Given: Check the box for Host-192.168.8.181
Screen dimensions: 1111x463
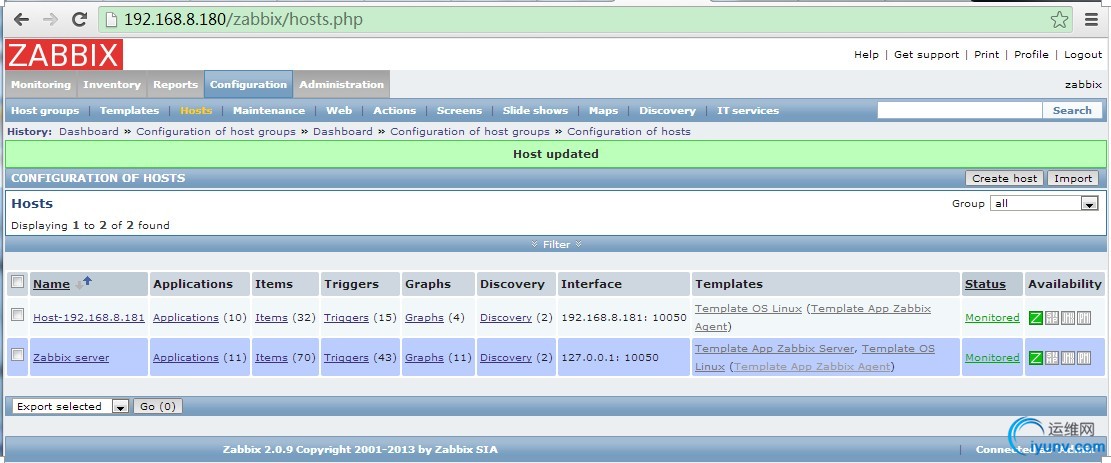Looking at the screenshot, I should click(x=18, y=314).
